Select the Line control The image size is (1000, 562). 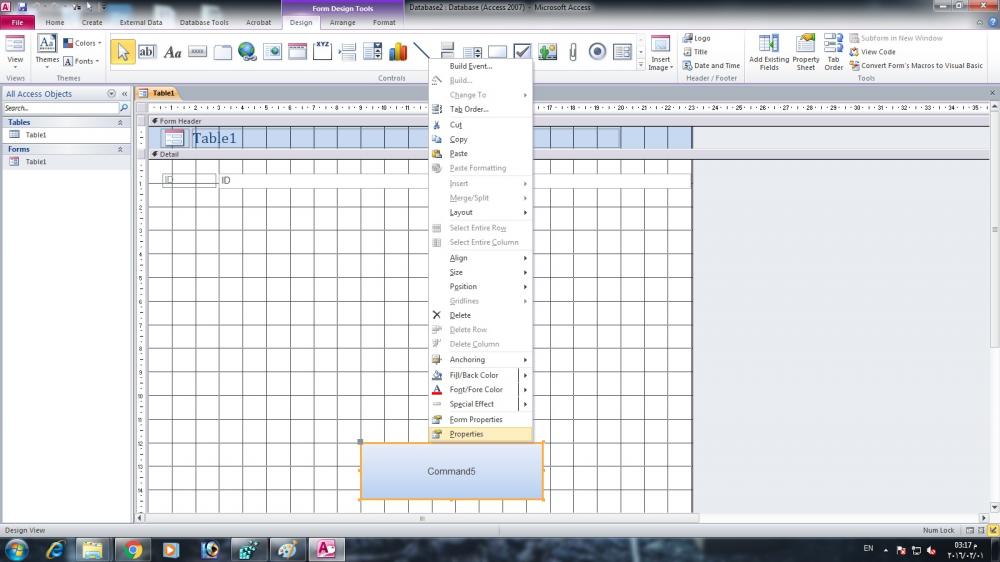tap(421, 50)
